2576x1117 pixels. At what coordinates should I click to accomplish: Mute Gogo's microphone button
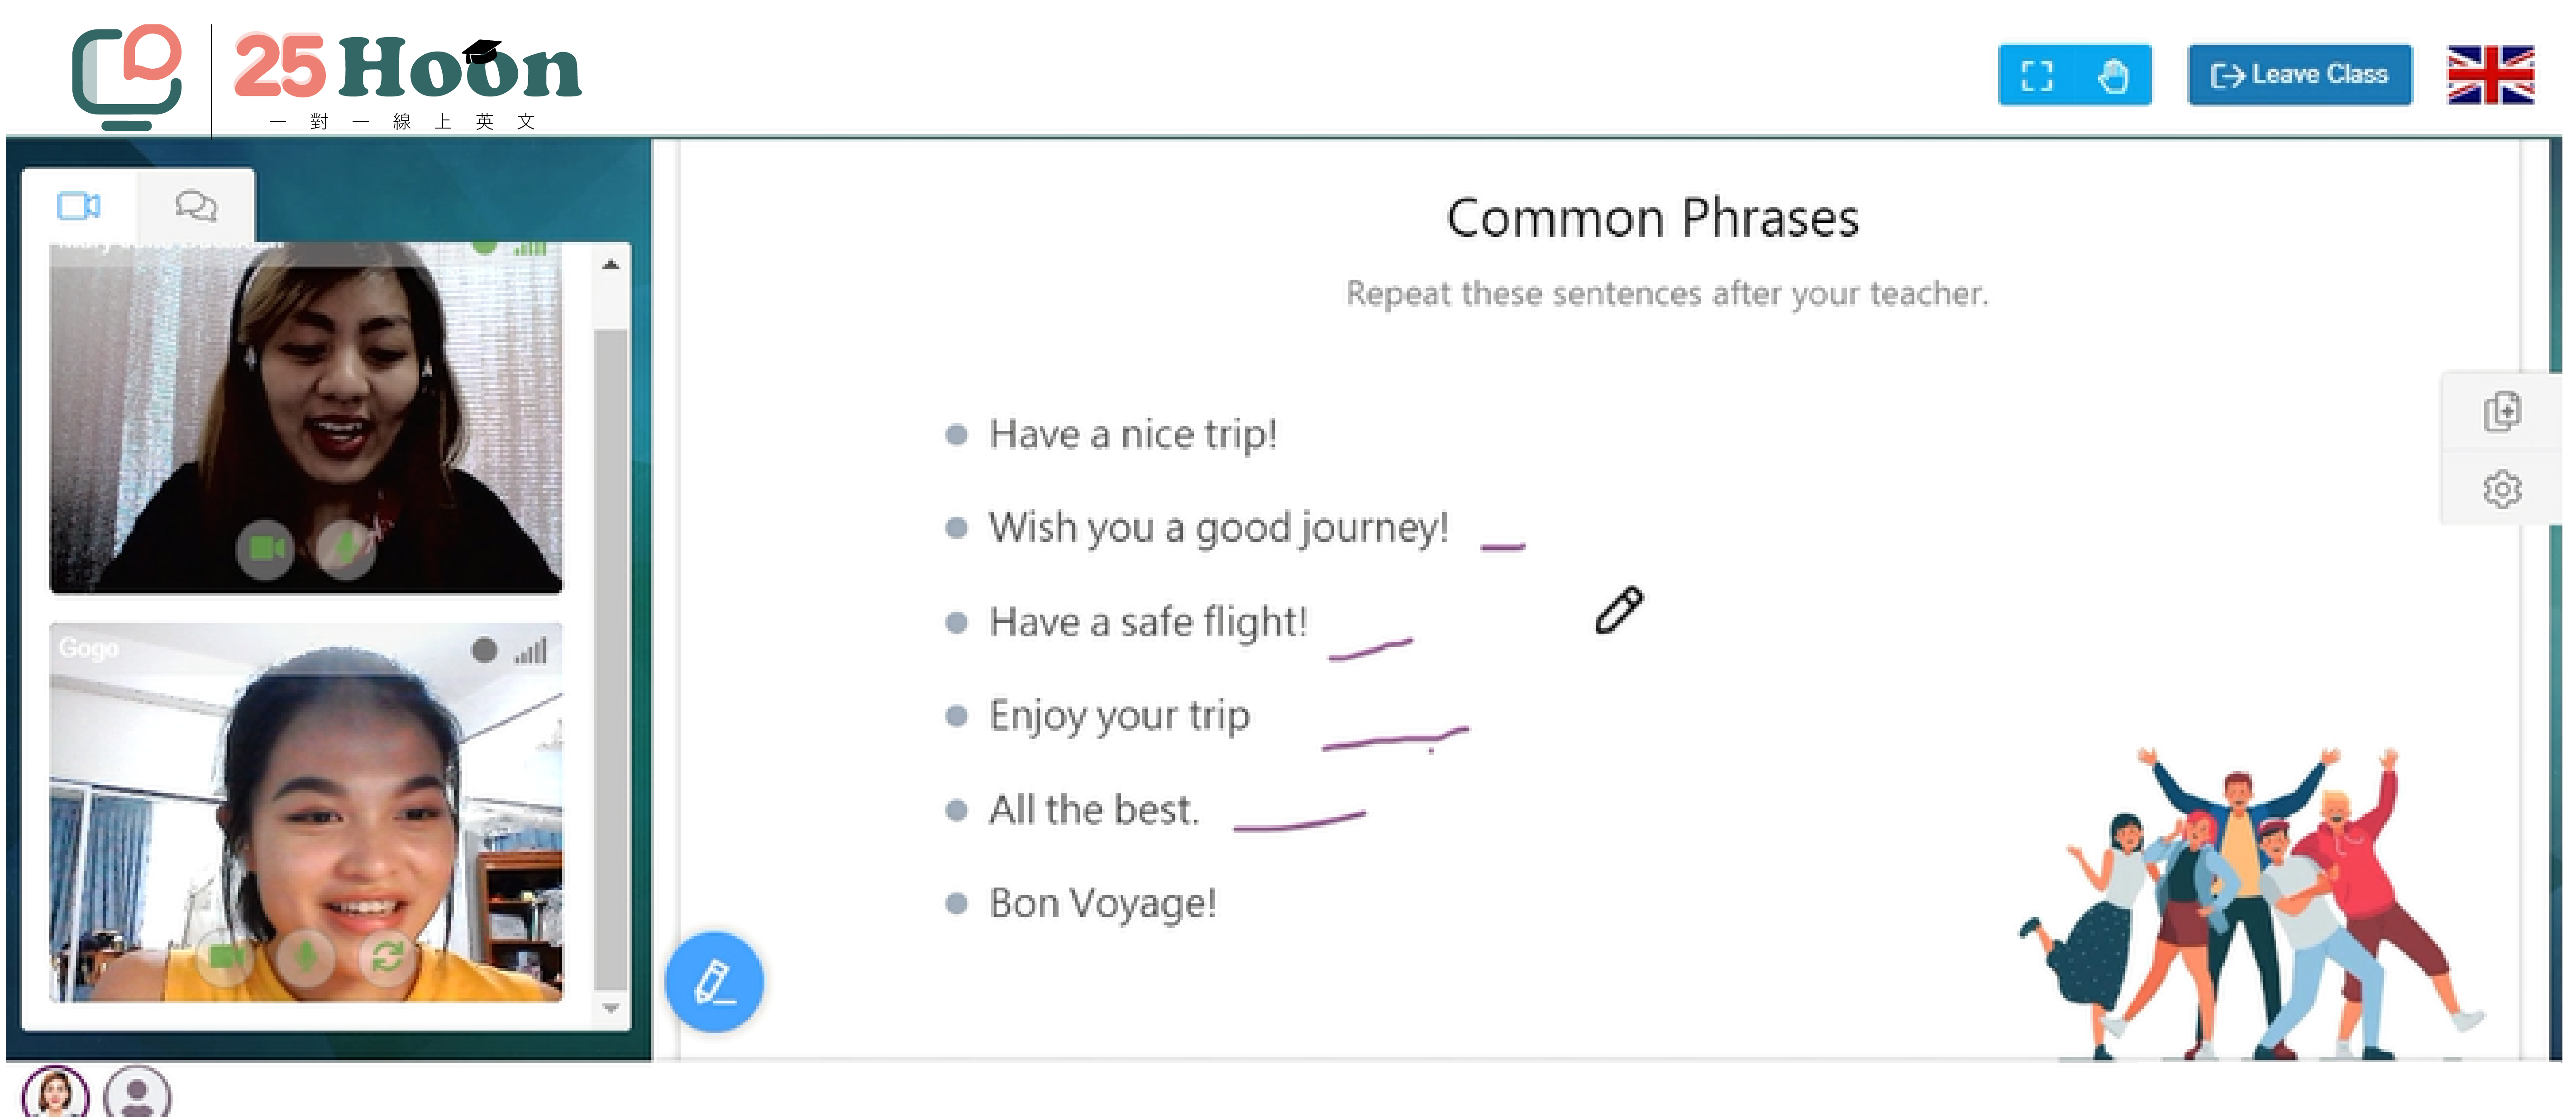click(306, 957)
